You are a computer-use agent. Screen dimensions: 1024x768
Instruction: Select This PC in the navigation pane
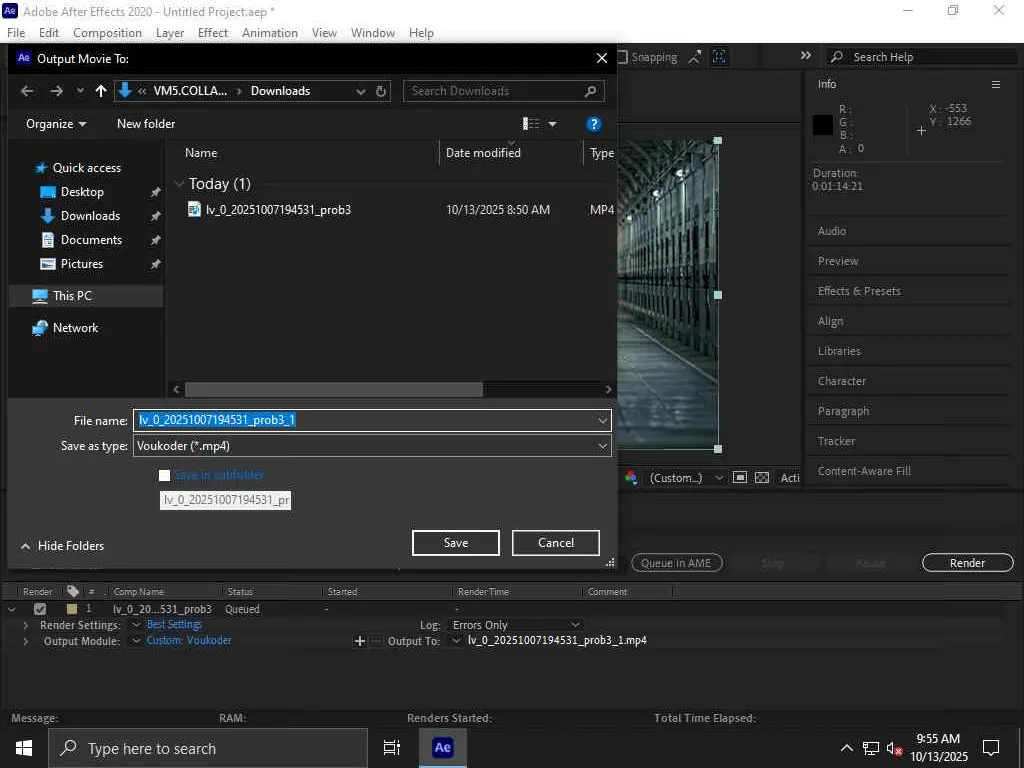[72, 296]
